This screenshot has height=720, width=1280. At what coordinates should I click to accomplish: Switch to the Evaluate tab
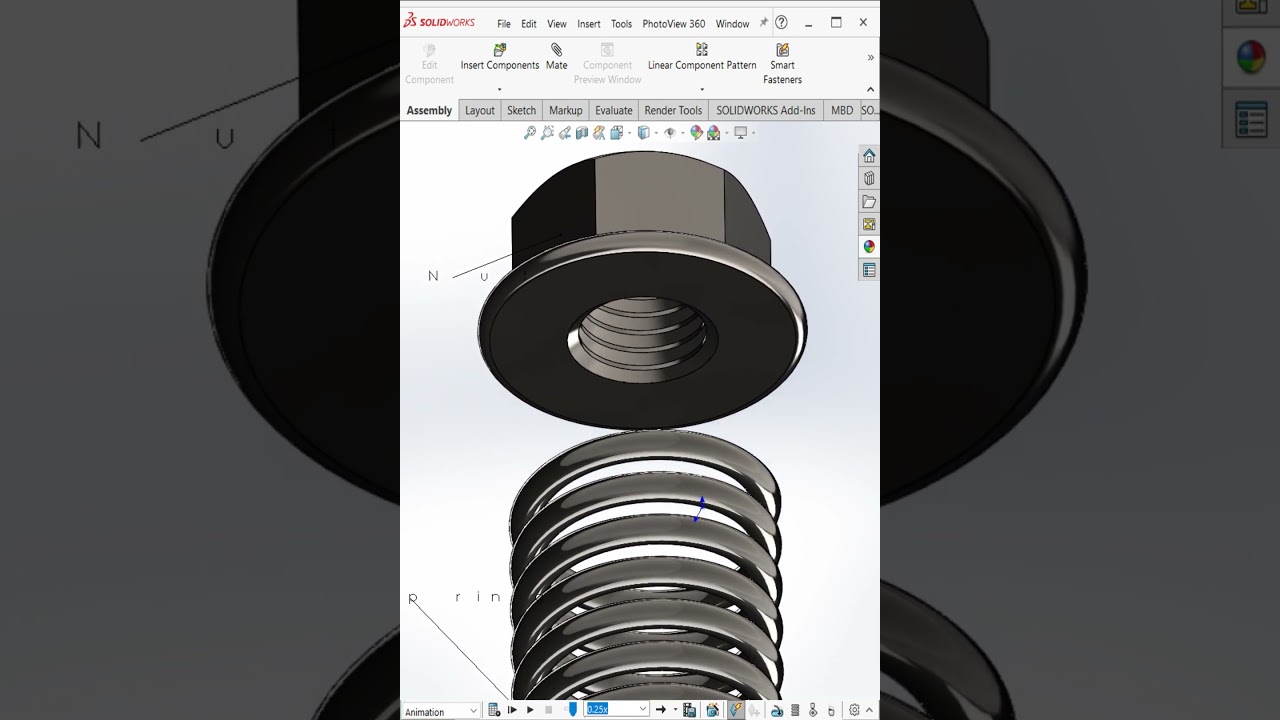click(614, 110)
